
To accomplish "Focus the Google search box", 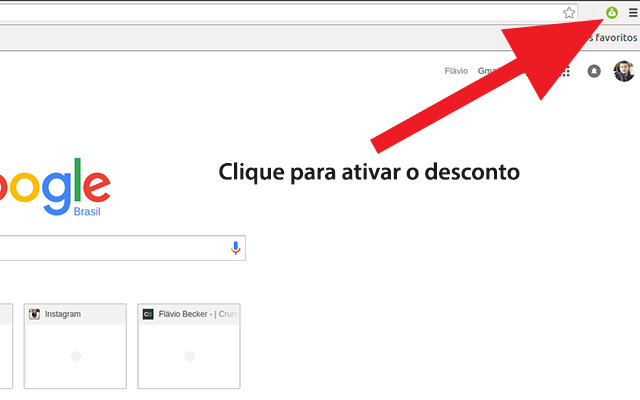I will click(x=122, y=248).
